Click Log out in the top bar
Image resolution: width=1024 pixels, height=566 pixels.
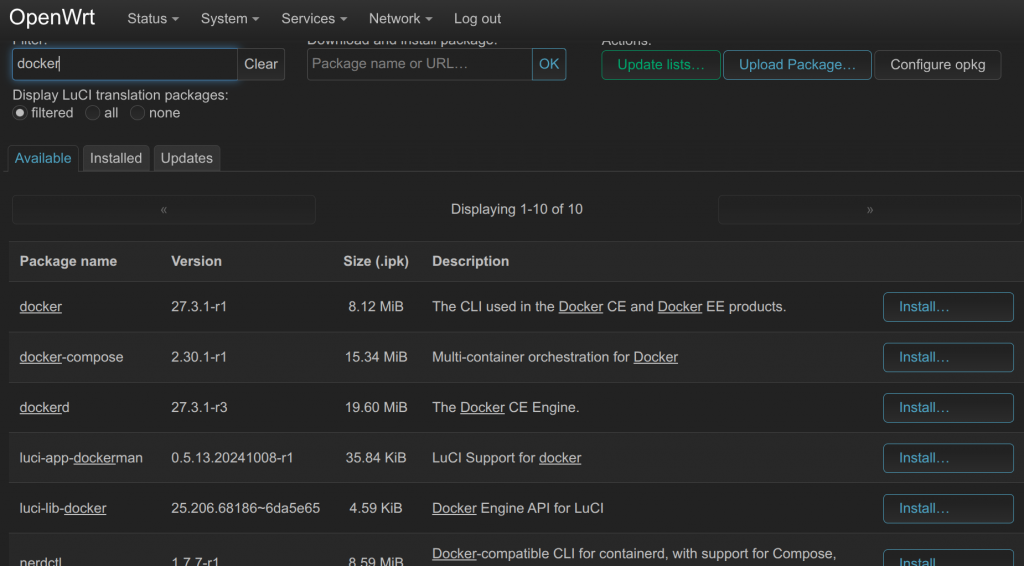tap(477, 19)
